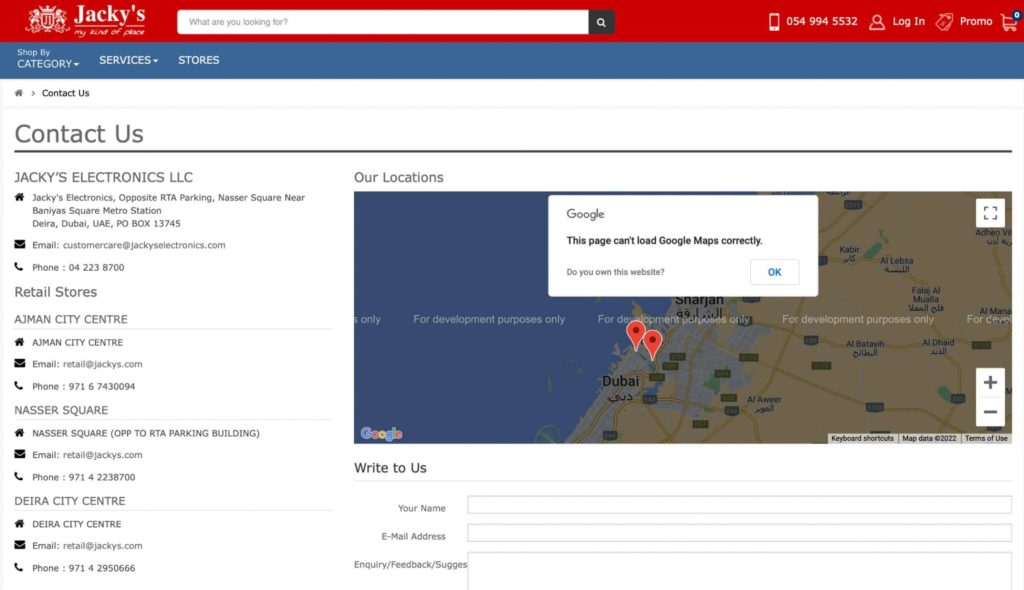Click the Map data ©2022 label
Viewport: 1024px width, 590px height.
(929, 438)
